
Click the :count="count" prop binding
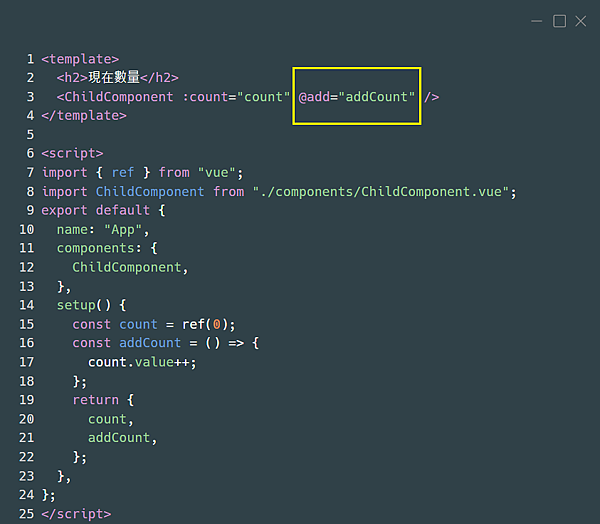coord(236,97)
